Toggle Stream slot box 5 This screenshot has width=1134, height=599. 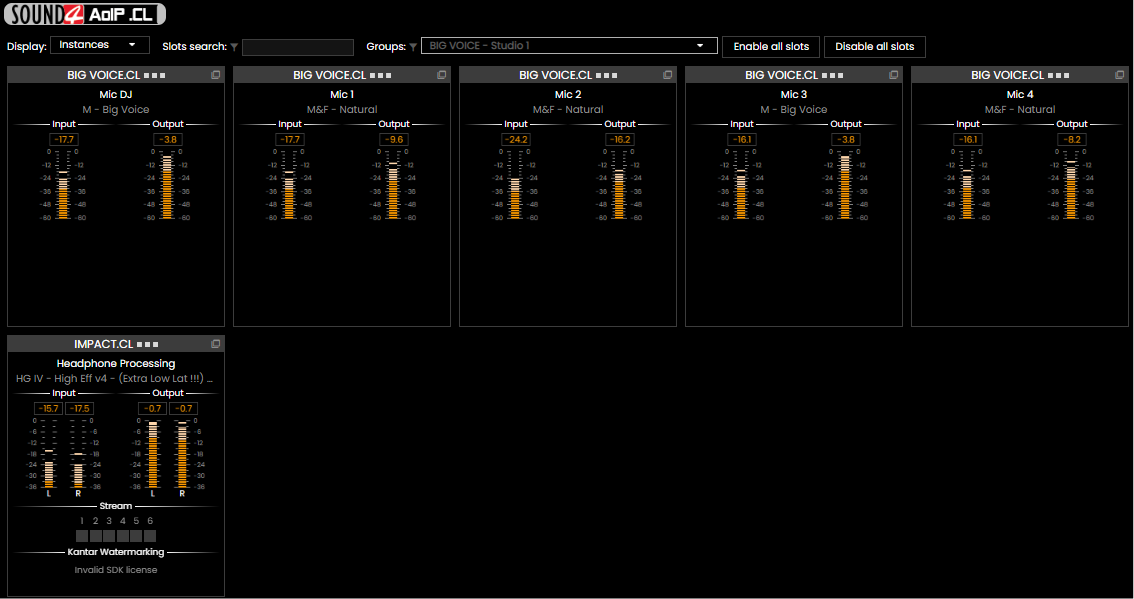click(x=136, y=536)
